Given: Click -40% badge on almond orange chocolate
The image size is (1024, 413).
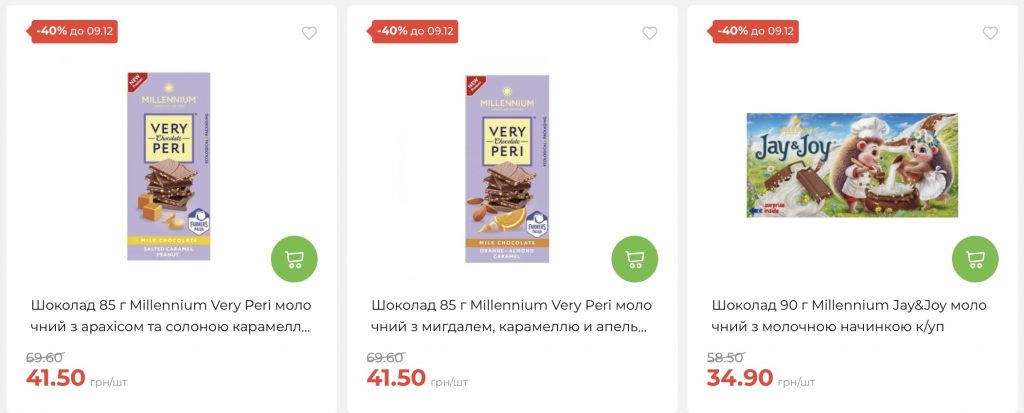Looking at the screenshot, I should (415, 31).
